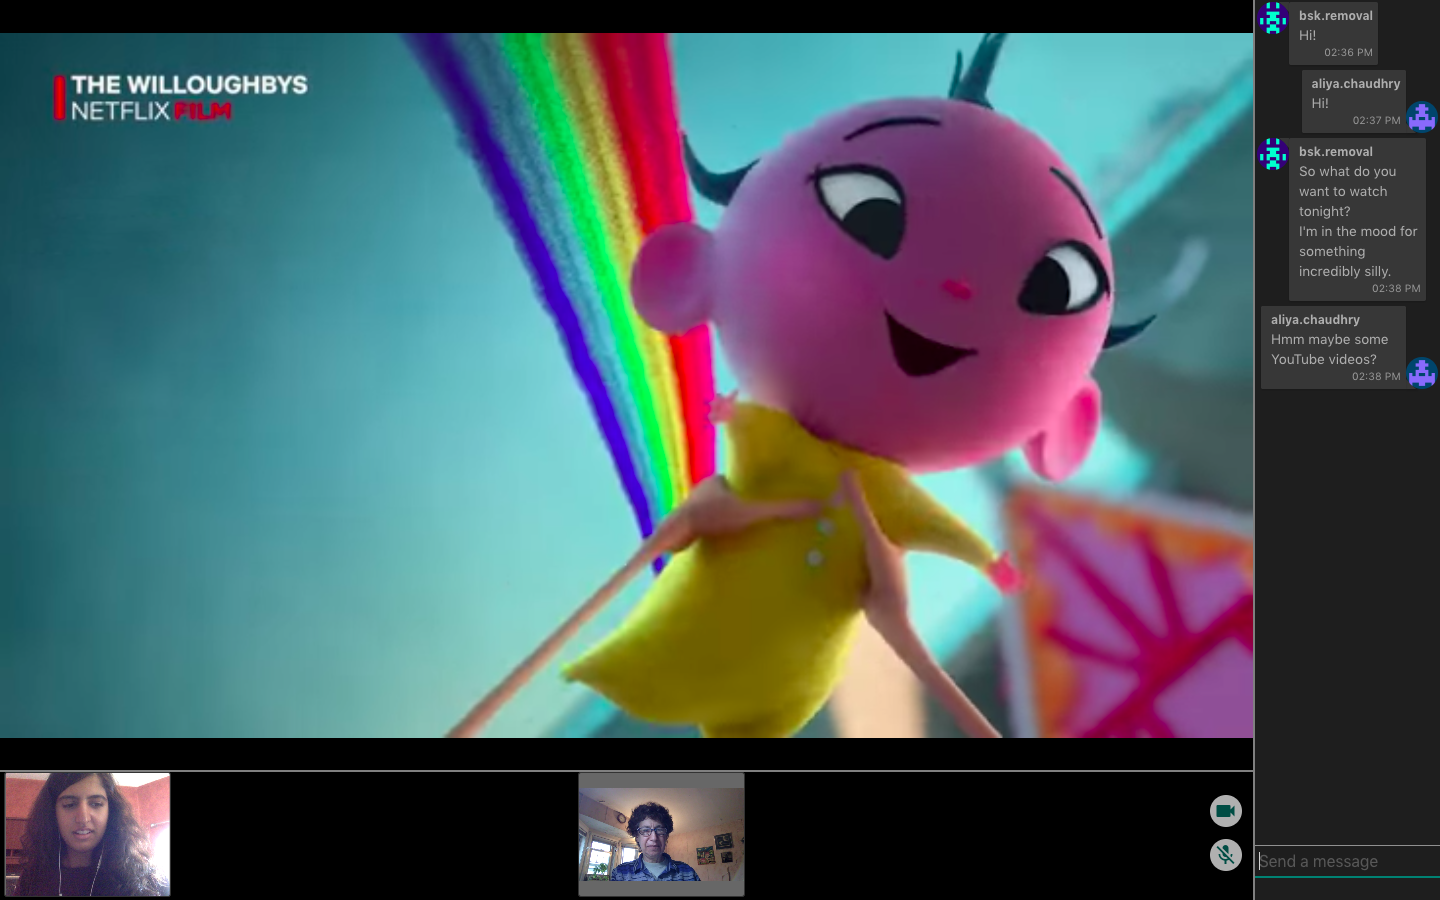
Task: Click the message 'Hmm maybe some YouTube videos?'
Action: coord(1329,349)
